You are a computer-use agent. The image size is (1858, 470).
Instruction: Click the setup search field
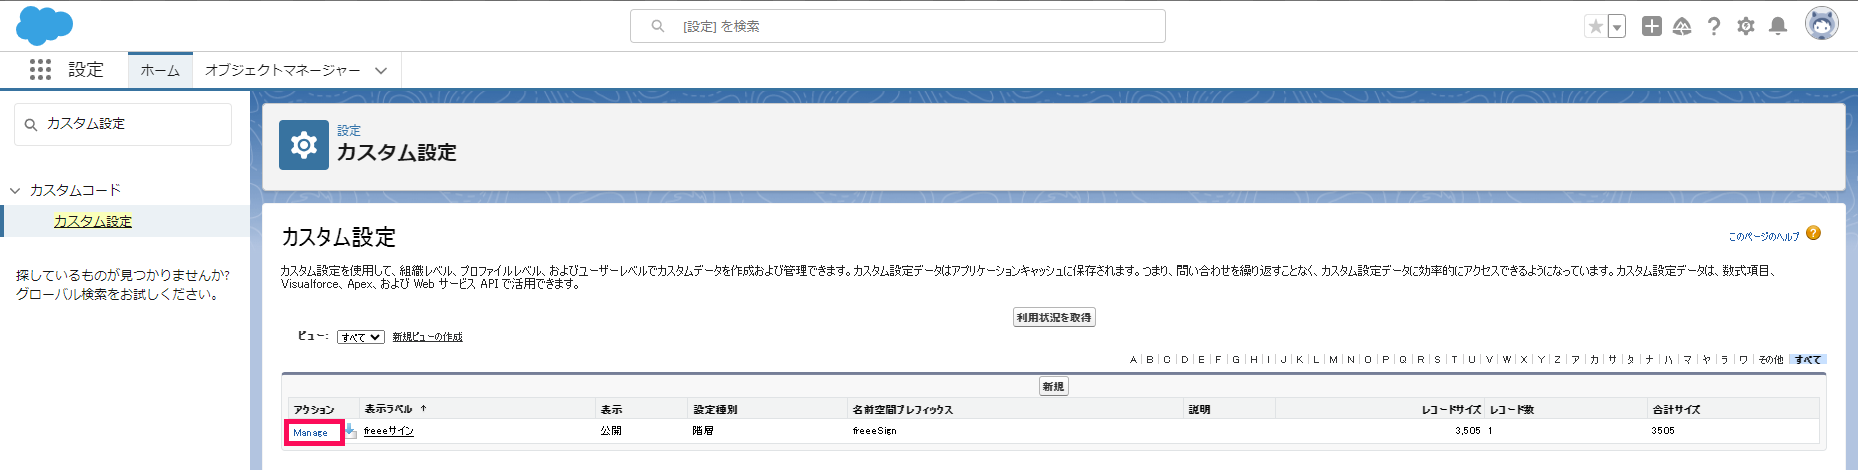tap(897, 26)
